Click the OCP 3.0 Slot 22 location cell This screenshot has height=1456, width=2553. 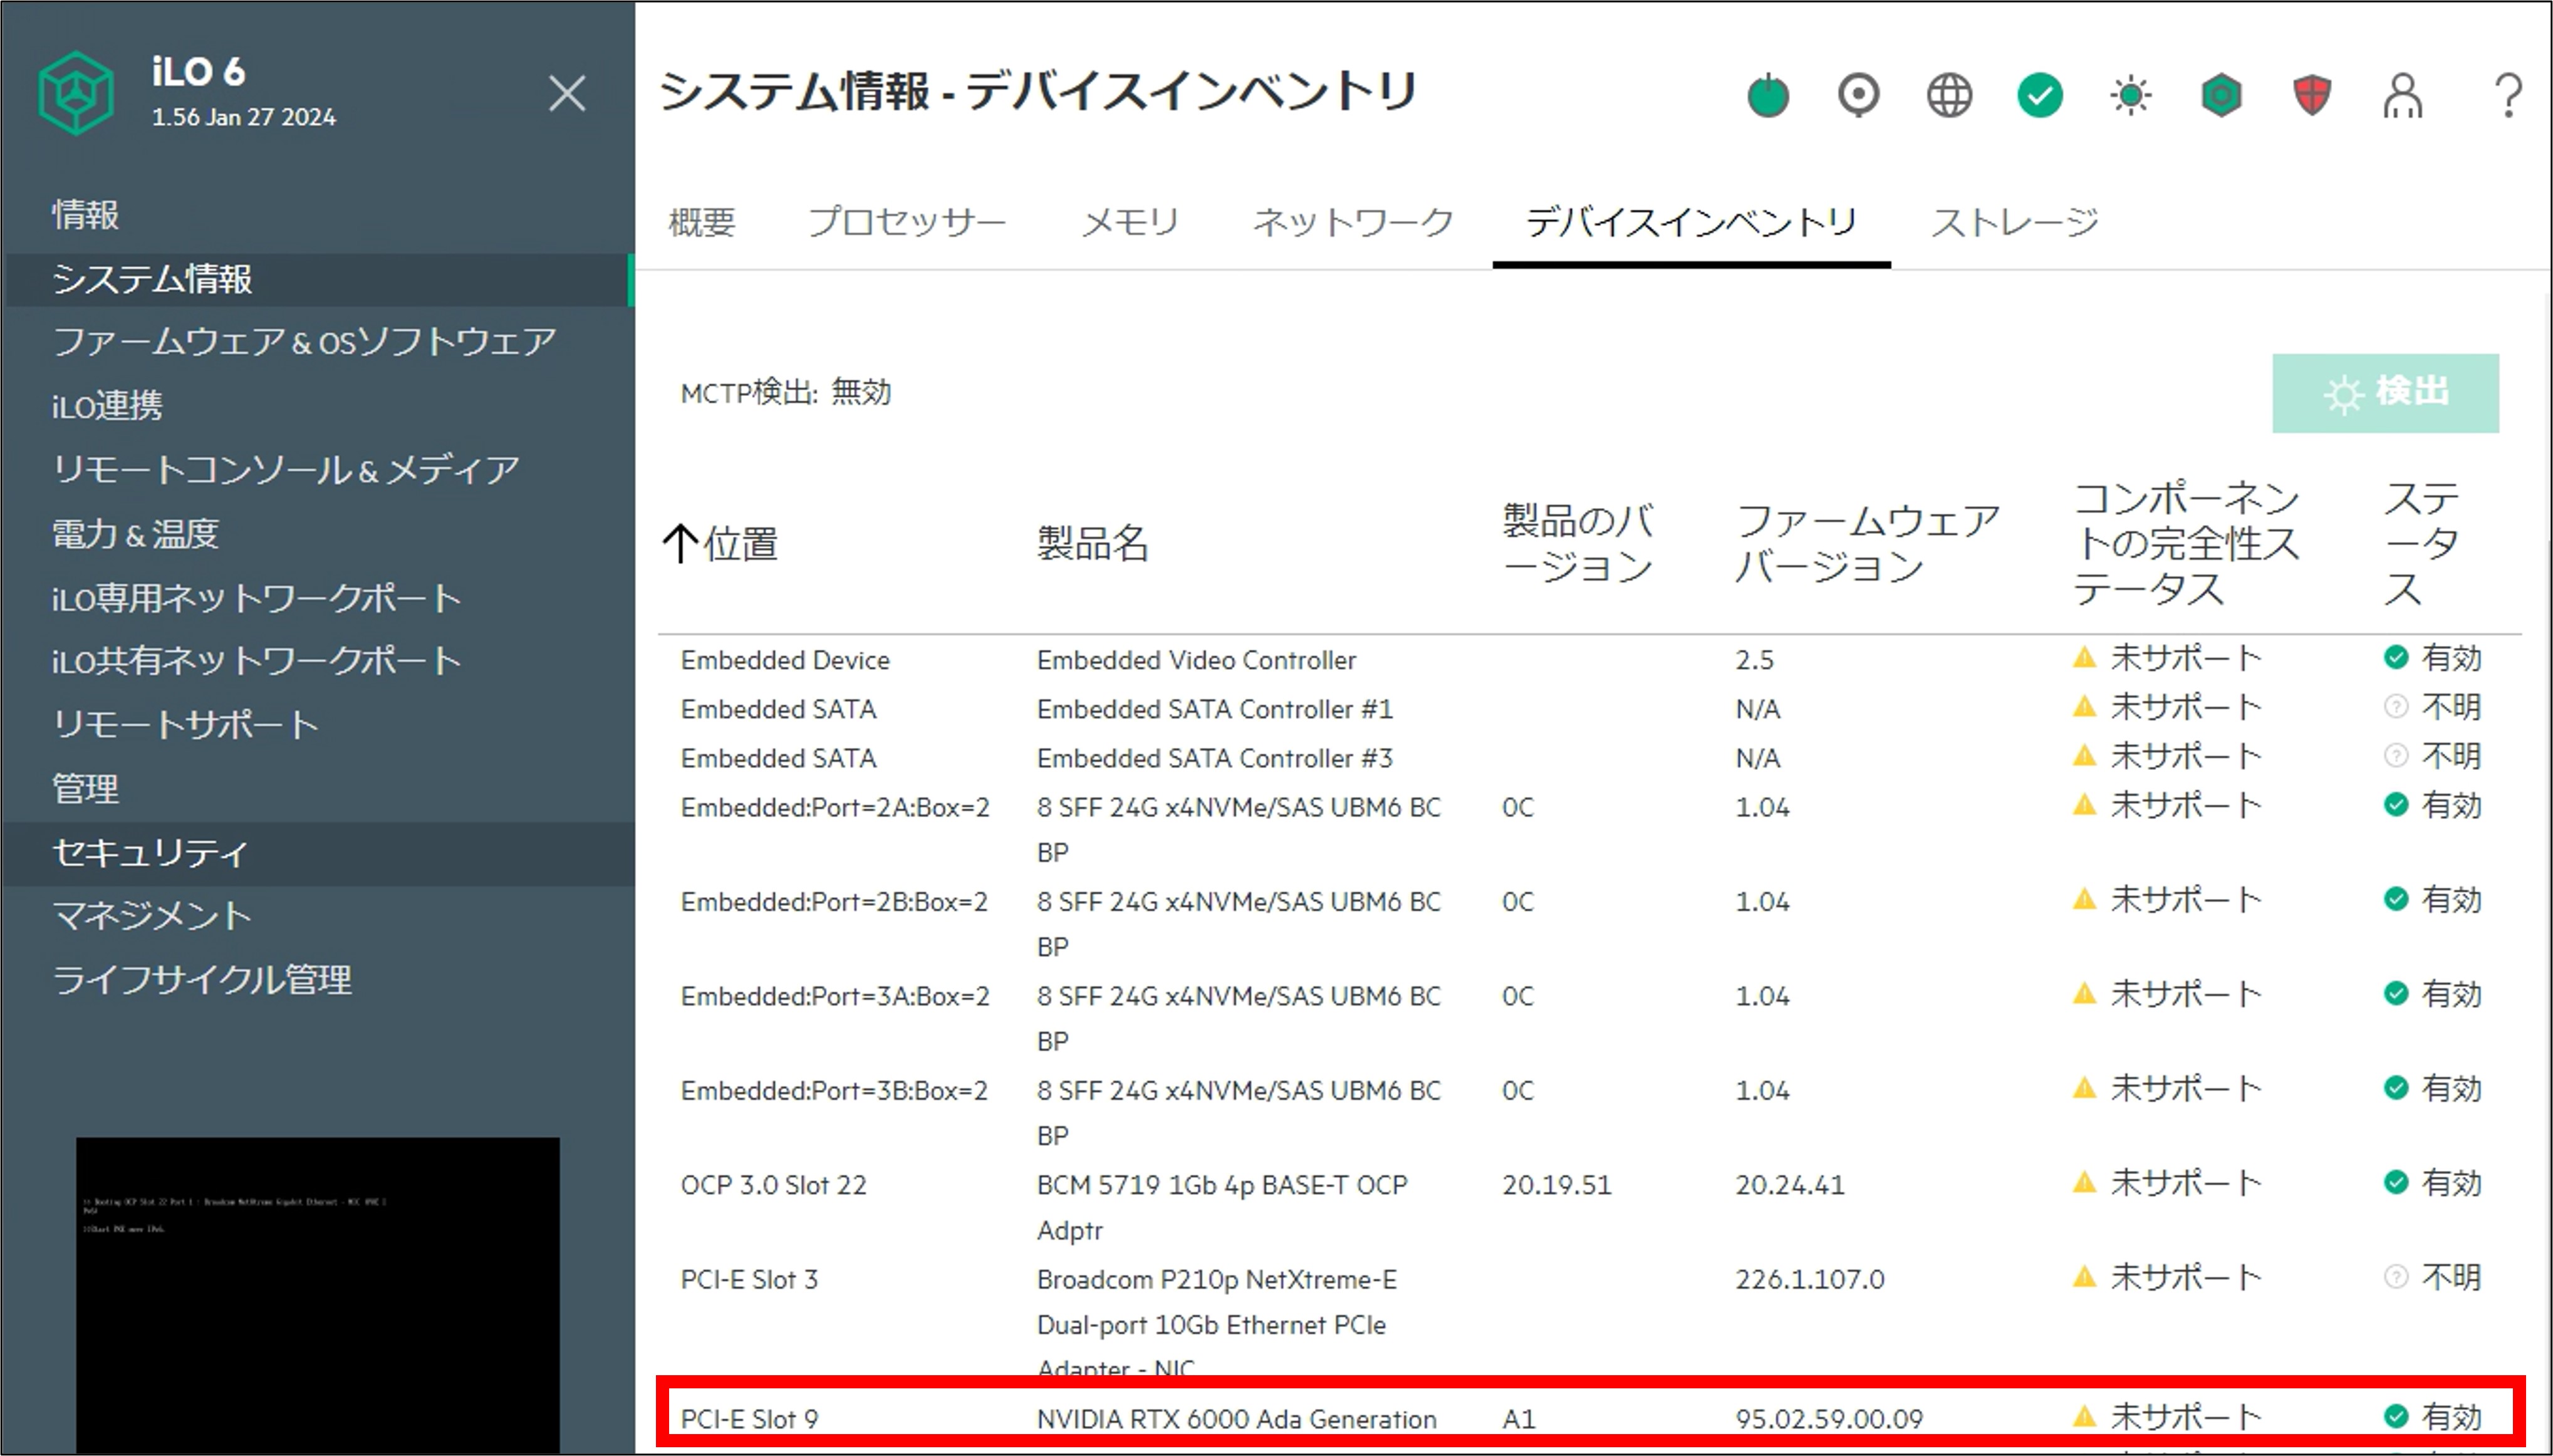click(773, 1185)
